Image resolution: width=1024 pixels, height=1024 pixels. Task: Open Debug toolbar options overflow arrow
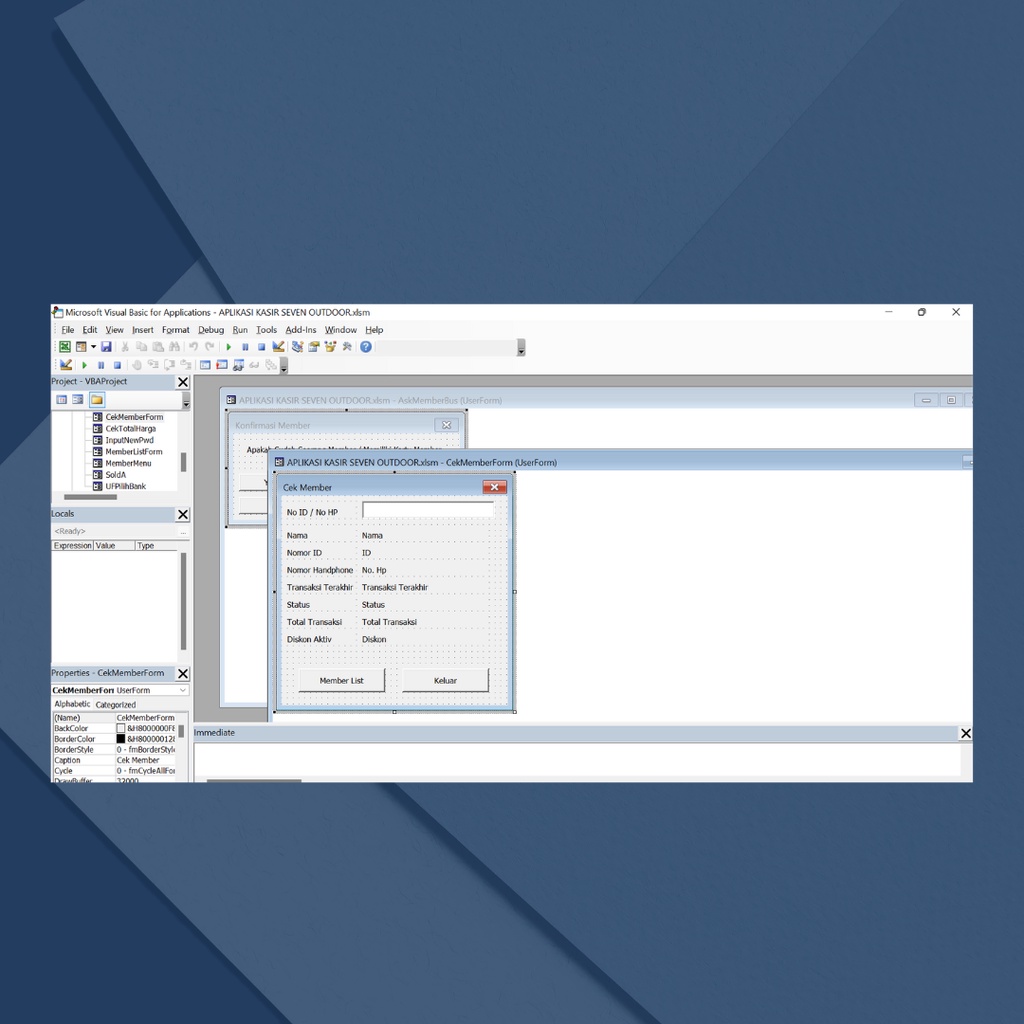pos(284,366)
